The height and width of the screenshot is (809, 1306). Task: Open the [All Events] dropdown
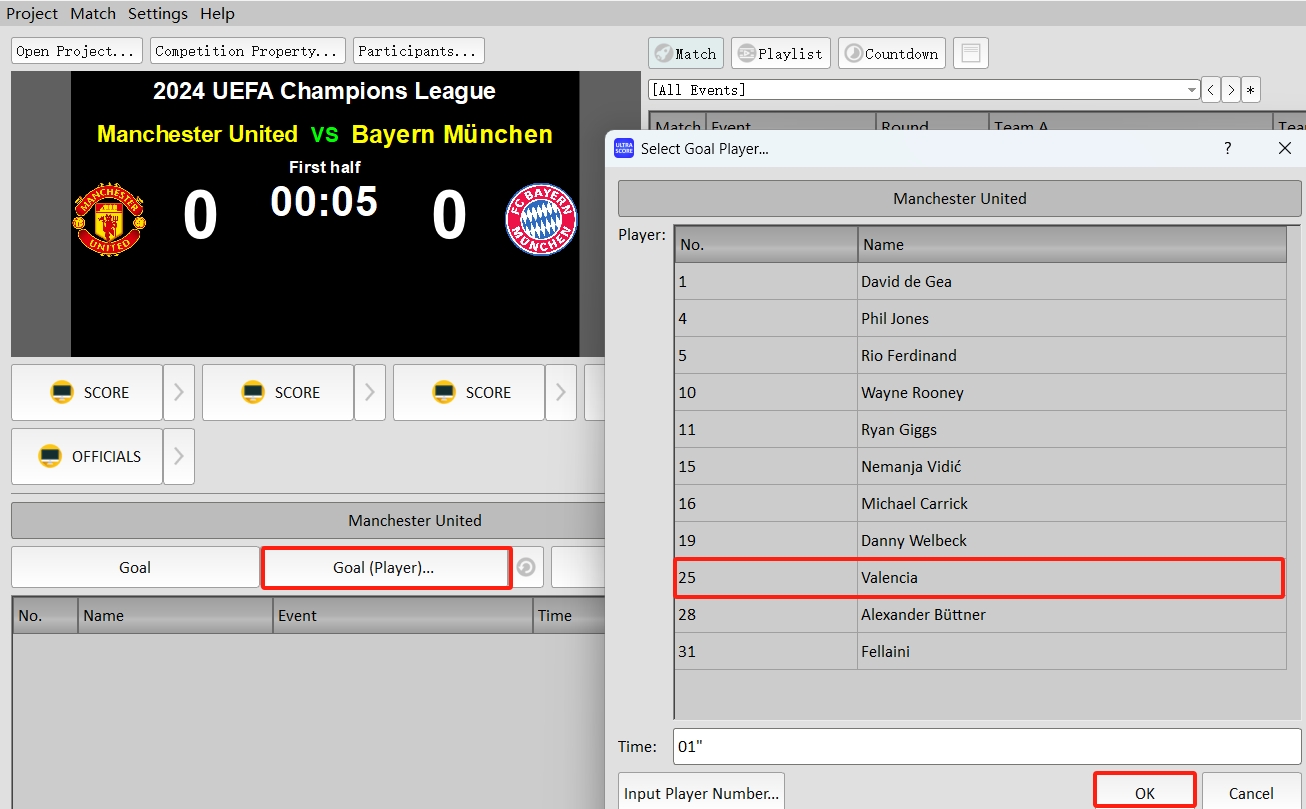click(x=1191, y=90)
